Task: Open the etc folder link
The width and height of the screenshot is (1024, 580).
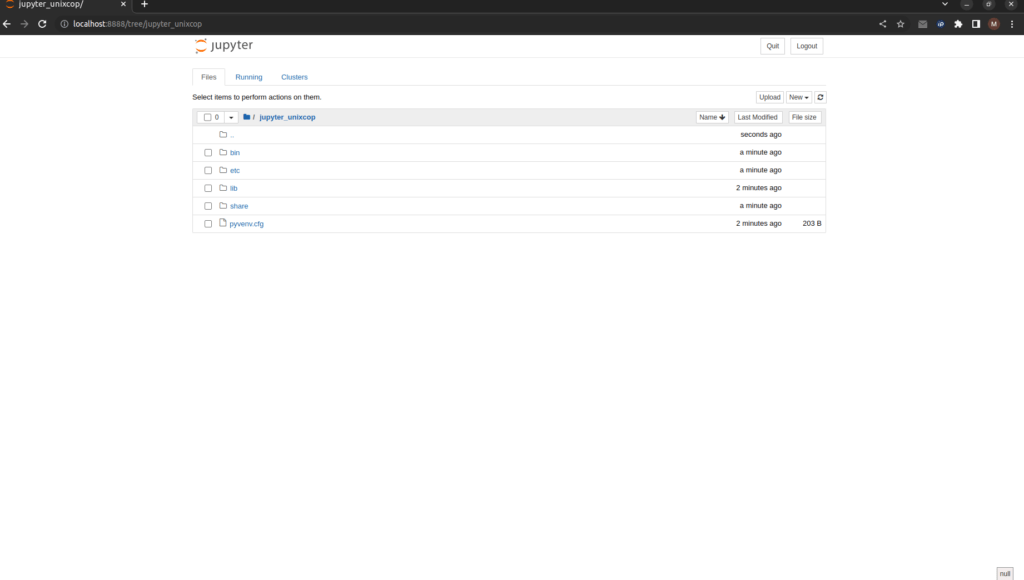Action: click(235, 170)
